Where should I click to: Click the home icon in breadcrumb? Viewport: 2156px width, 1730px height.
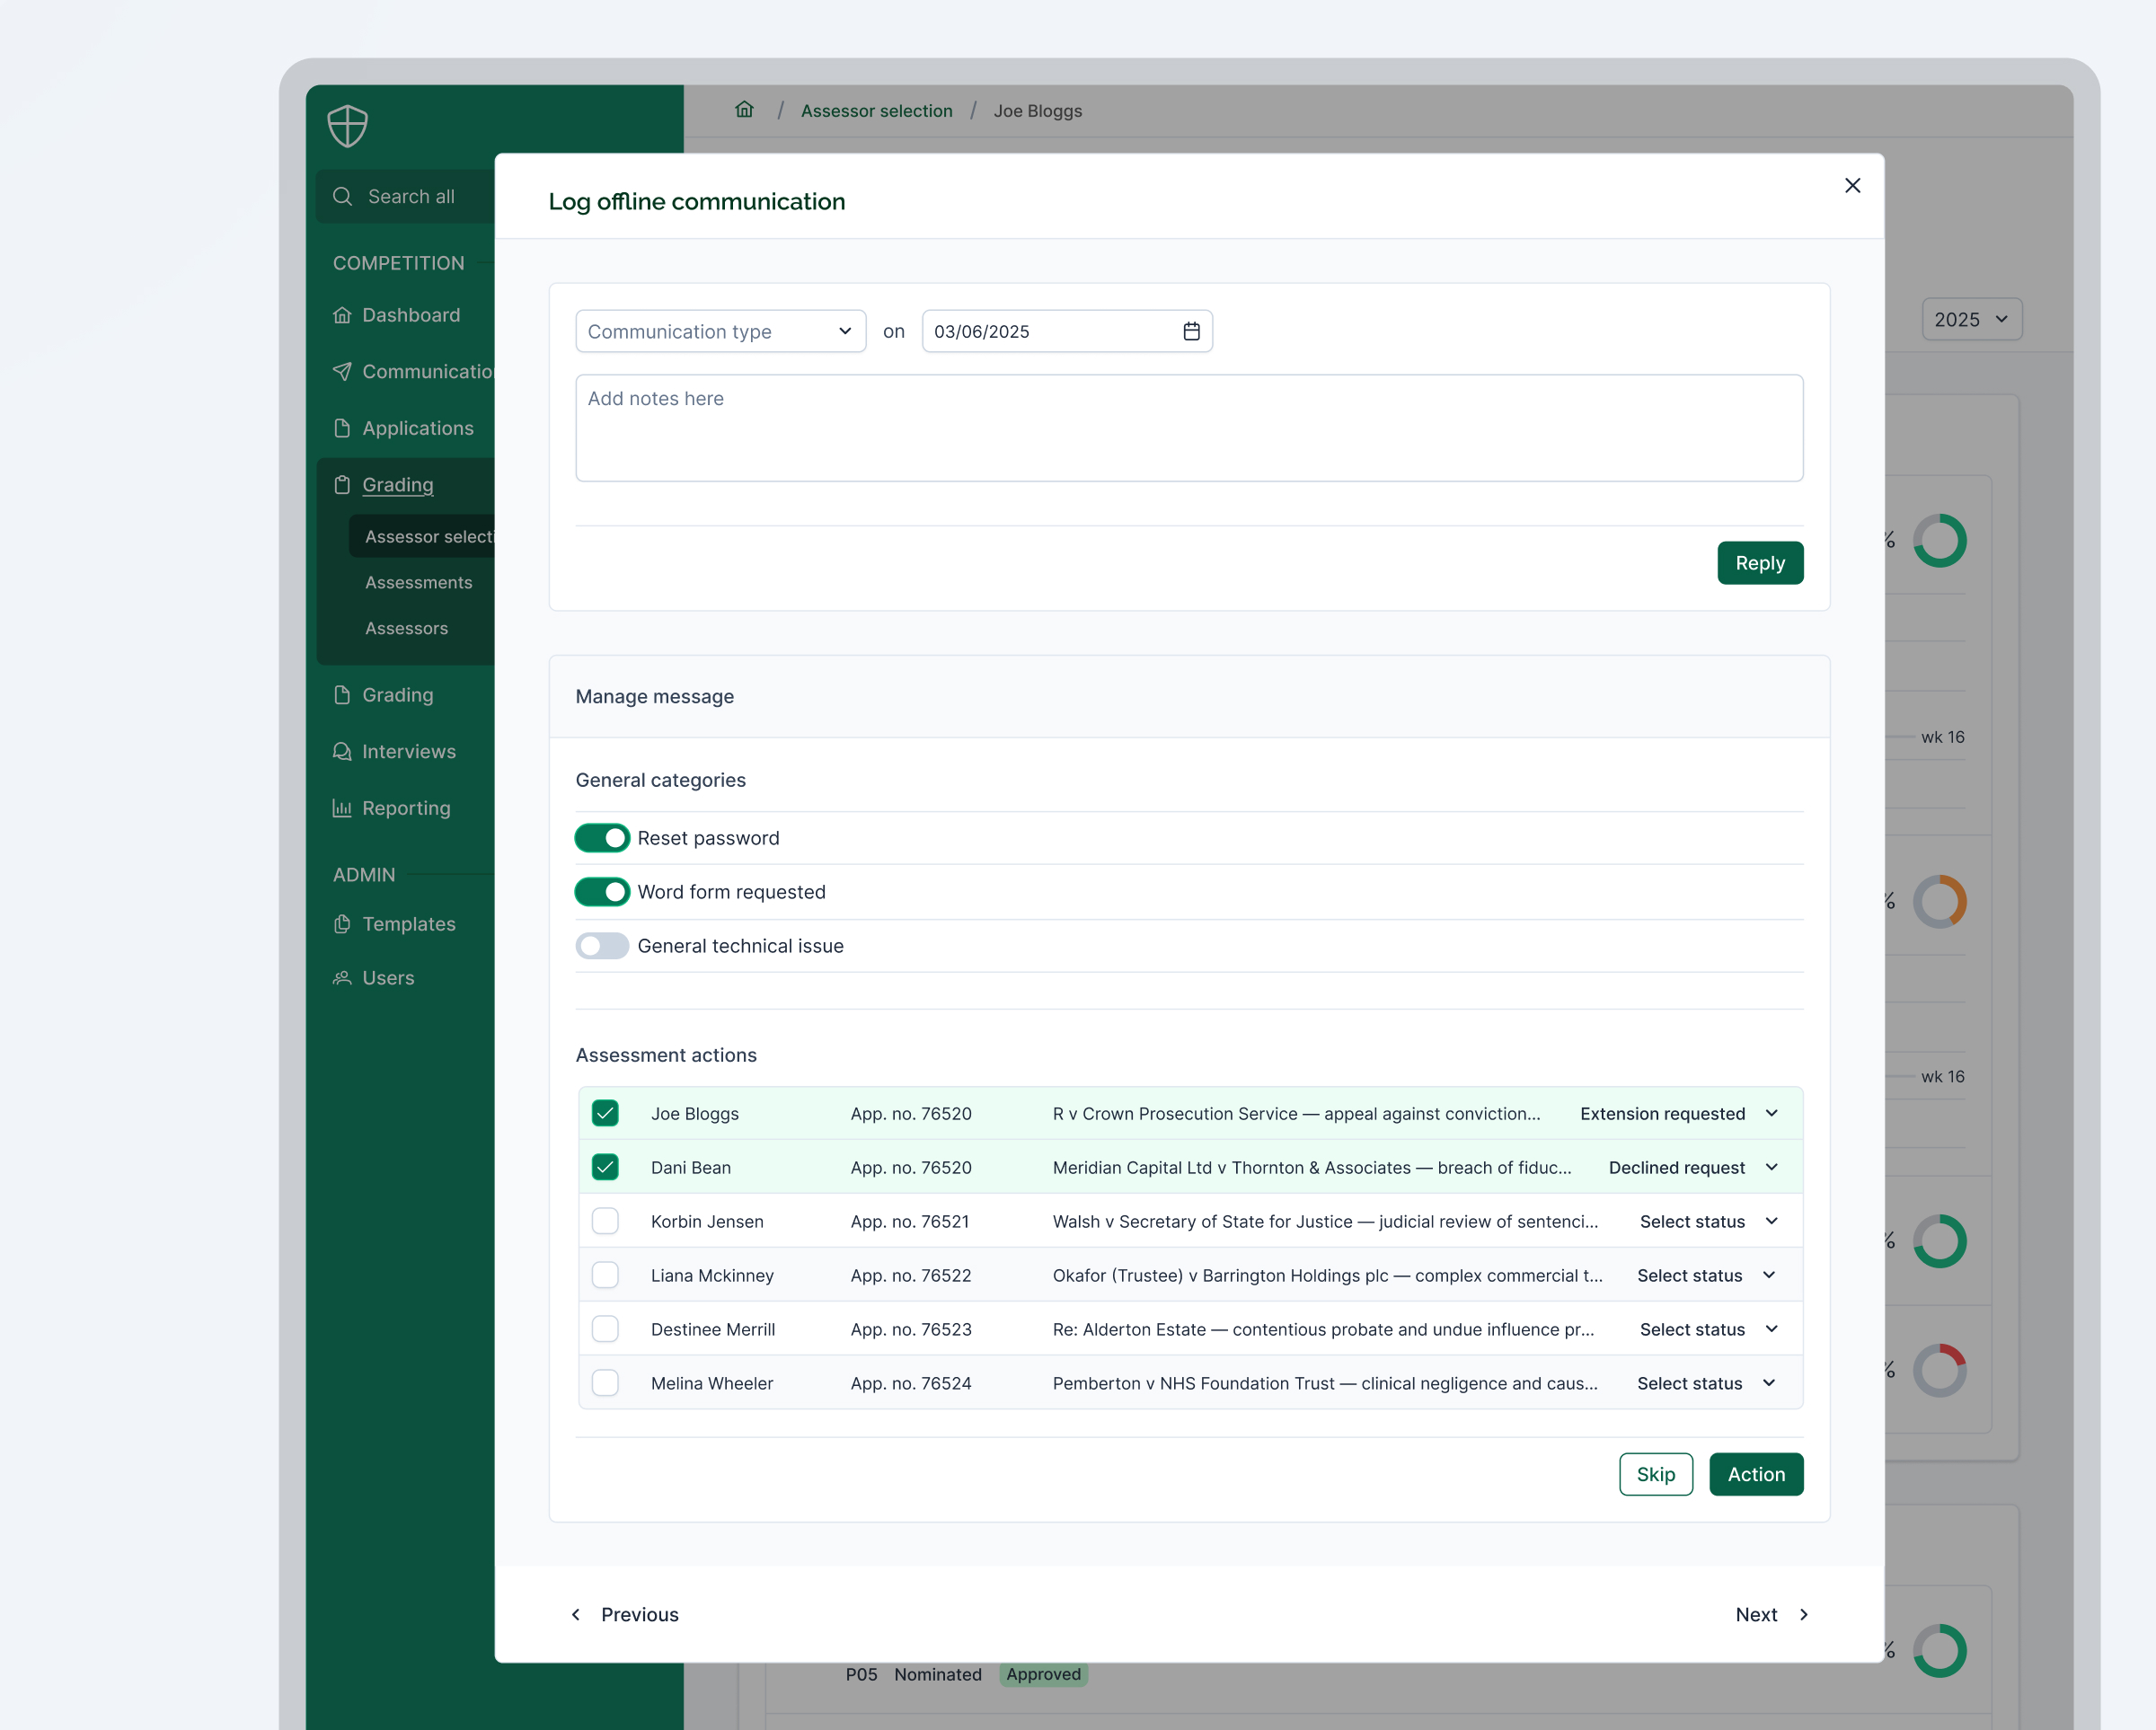point(744,110)
